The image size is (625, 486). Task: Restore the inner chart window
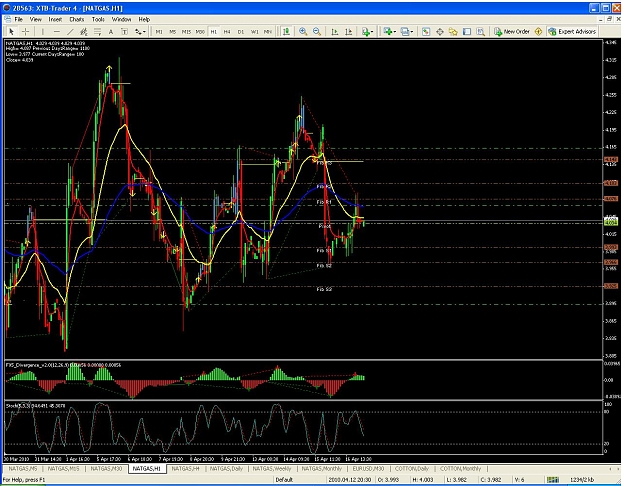pyautogui.click(x=609, y=19)
